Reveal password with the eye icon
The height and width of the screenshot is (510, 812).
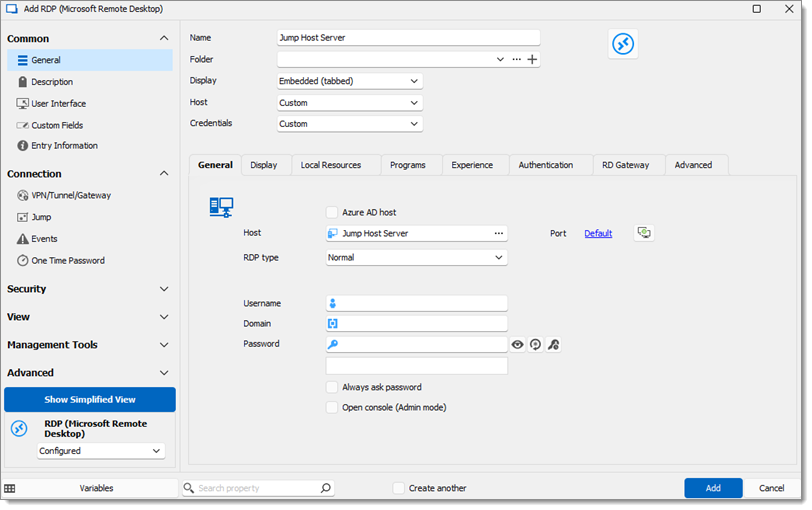[x=517, y=344]
